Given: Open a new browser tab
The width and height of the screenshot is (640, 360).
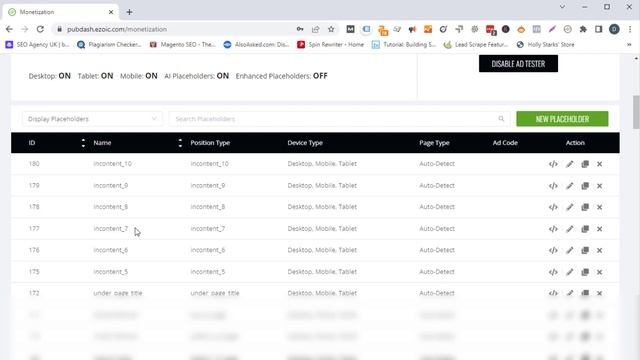Looking at the screenshot, I should (129, 12).
